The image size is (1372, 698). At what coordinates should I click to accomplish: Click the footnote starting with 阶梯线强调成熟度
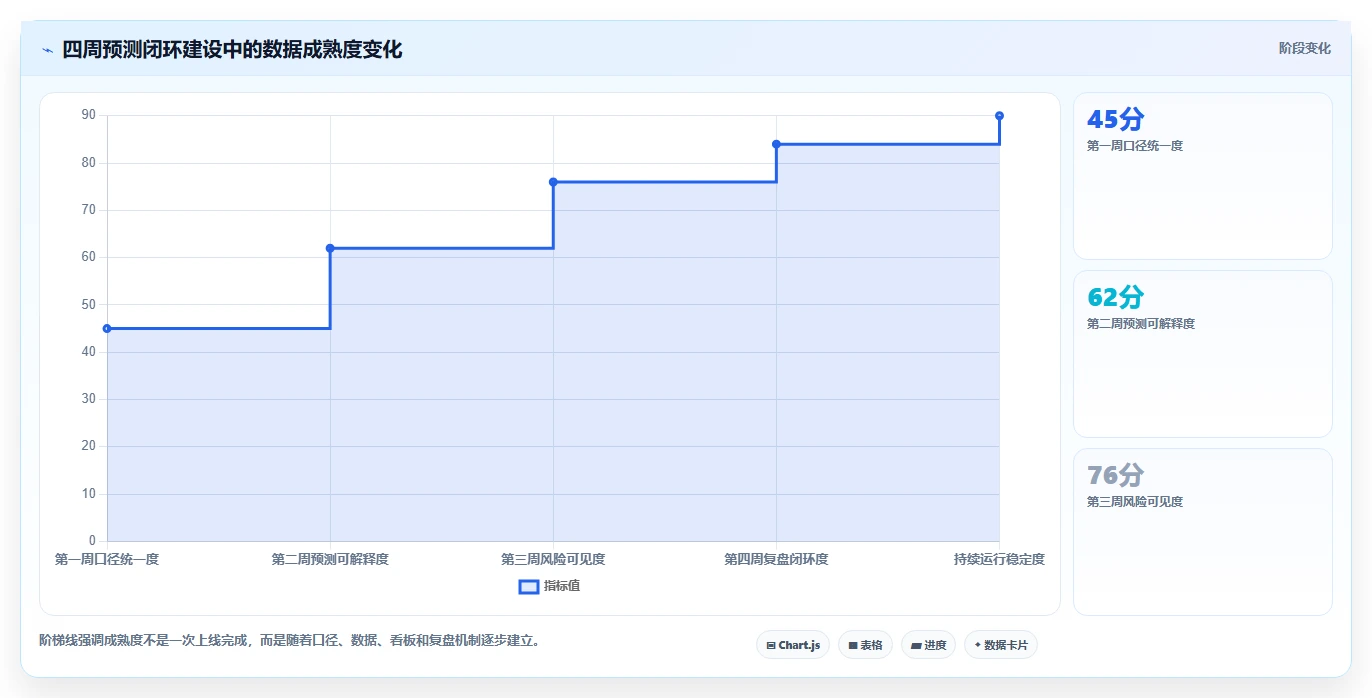point(292,640)
